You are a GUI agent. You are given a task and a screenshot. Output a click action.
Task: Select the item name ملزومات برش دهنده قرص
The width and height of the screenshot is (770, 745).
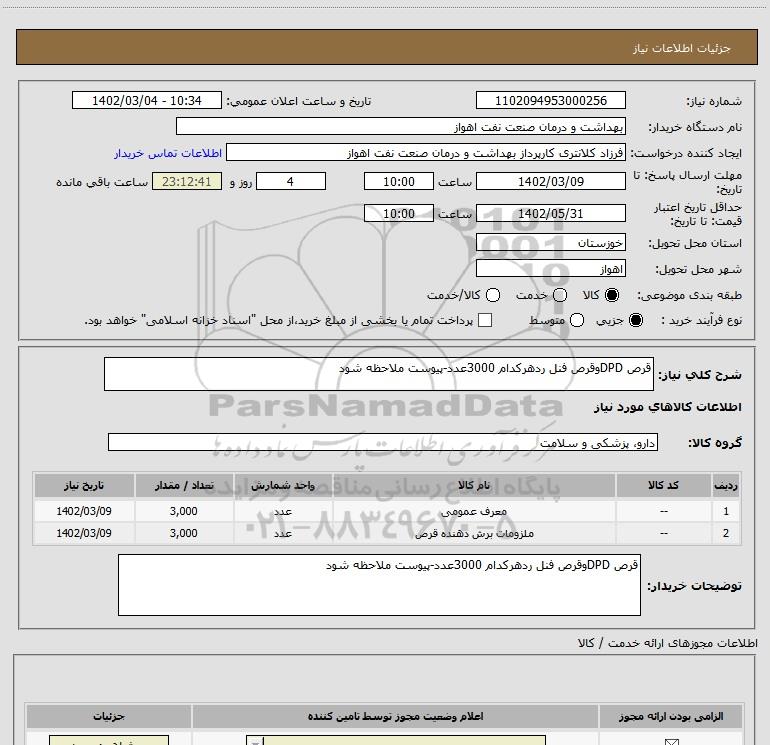point(474,533)
